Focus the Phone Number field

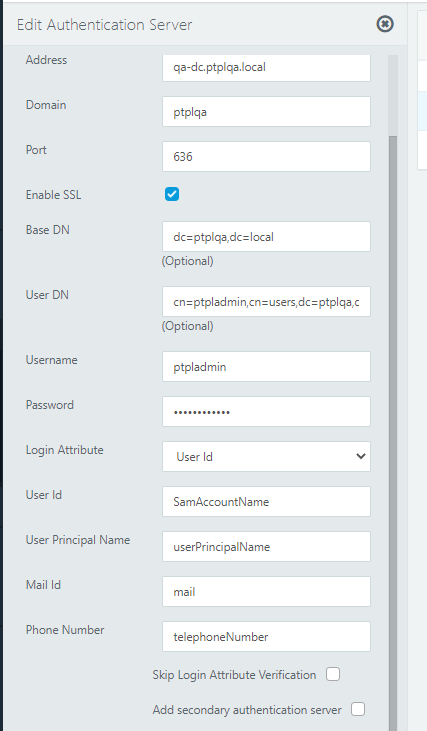click(266, 636)
